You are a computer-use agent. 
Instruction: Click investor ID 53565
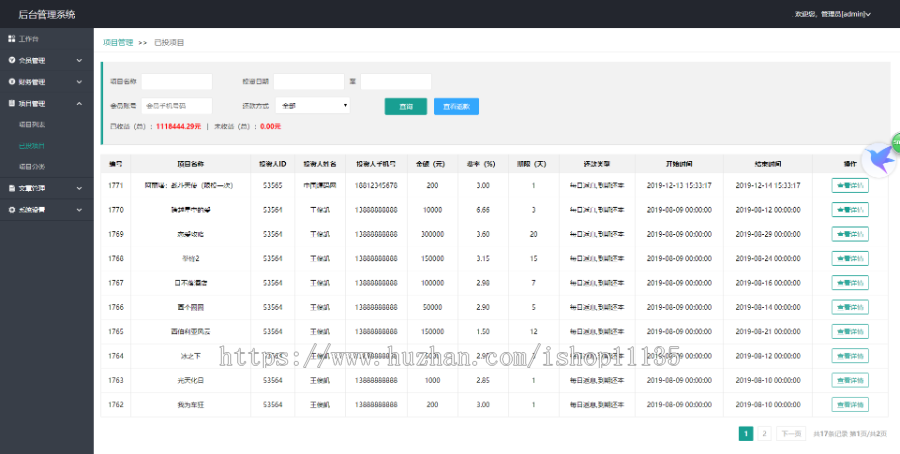273,185
